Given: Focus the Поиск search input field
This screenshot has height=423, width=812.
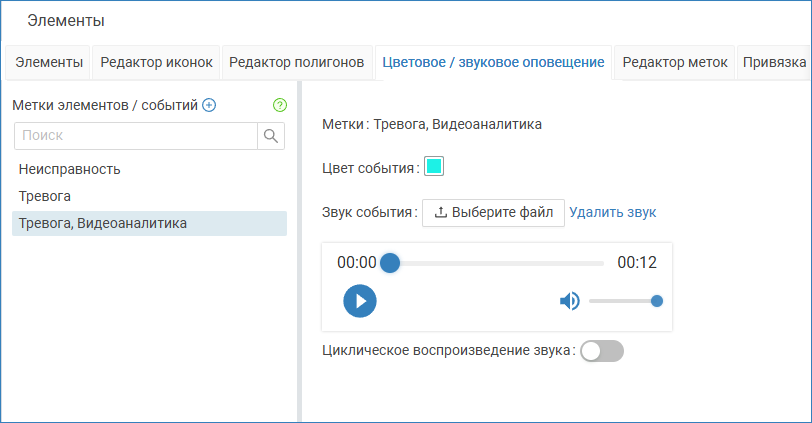Looking at the screenshot, I should [136, 136].
